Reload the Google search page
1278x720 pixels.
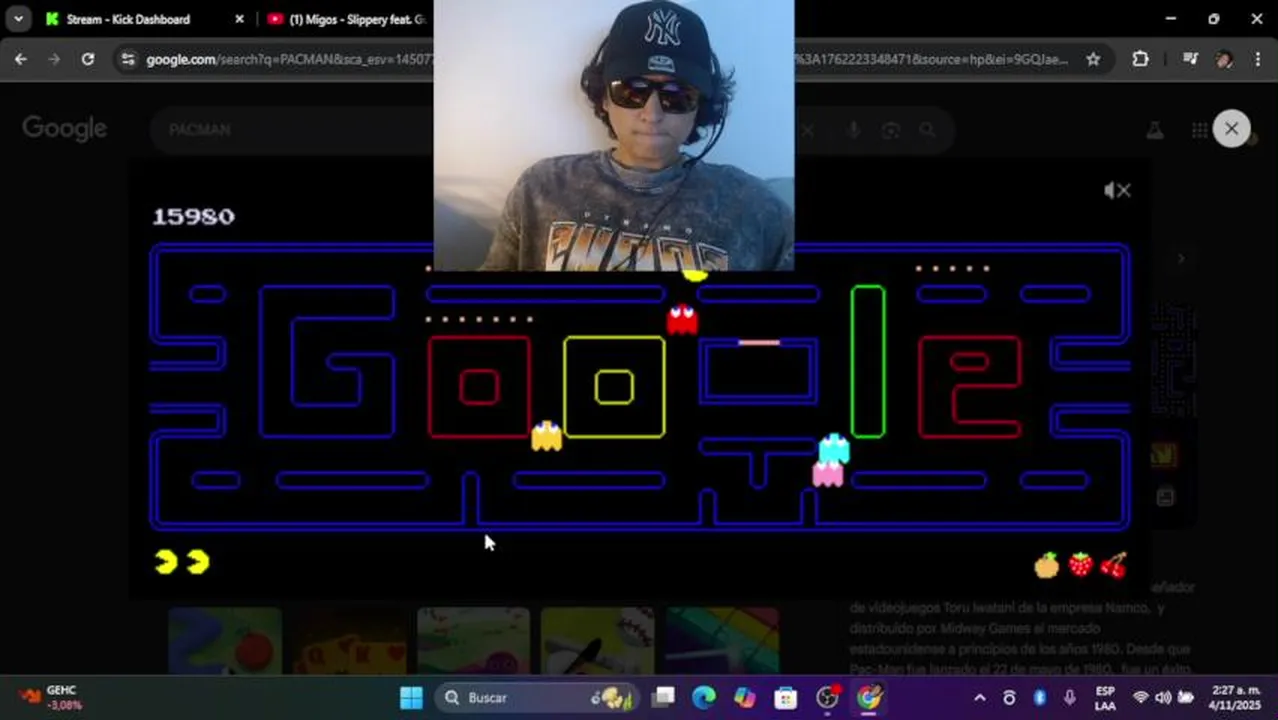pos(88,59)
